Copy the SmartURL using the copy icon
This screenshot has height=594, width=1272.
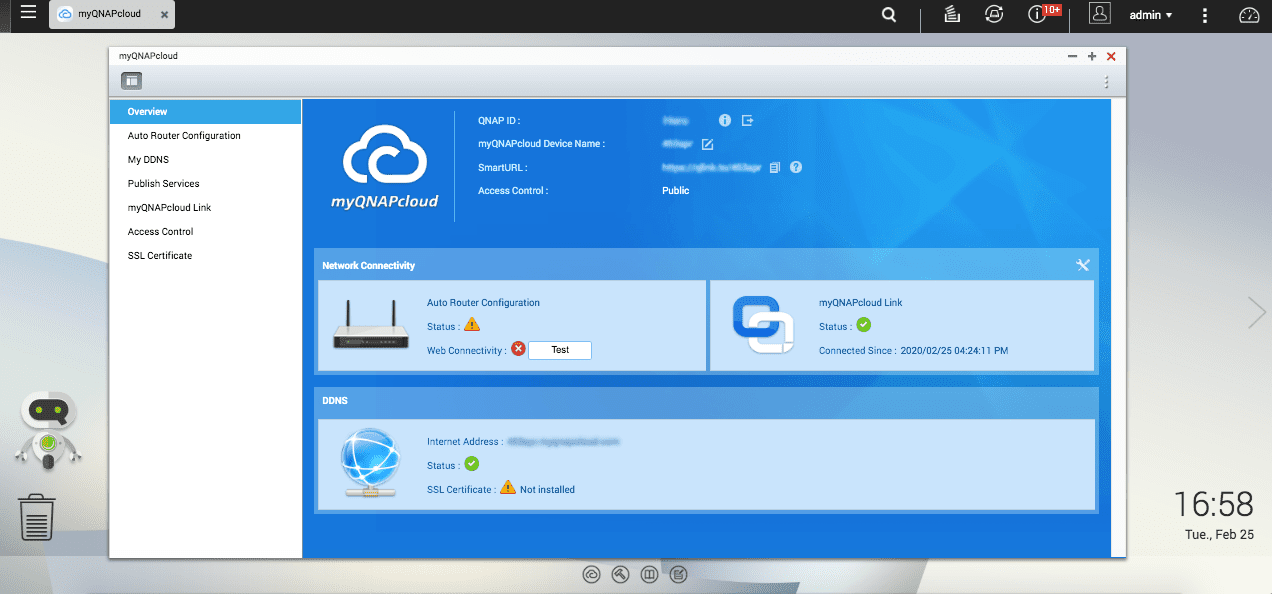[774, 167]
